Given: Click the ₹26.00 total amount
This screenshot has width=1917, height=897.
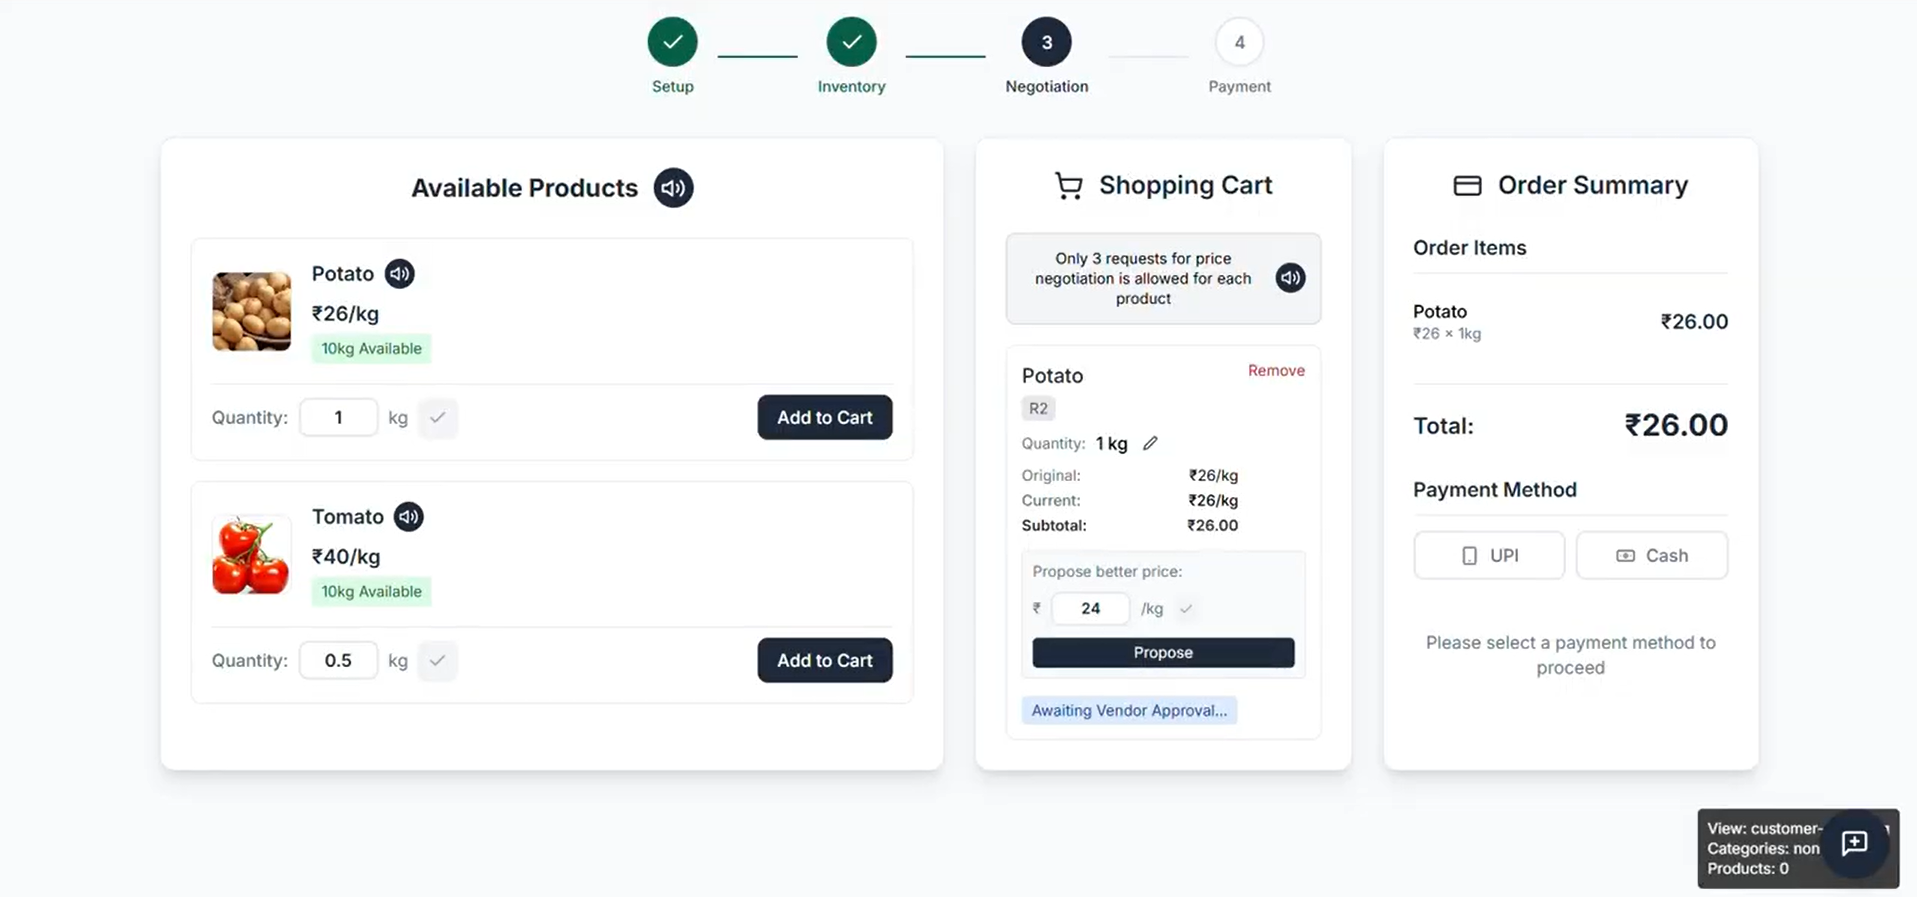Looking at the screenshot, I should 1676,425.
